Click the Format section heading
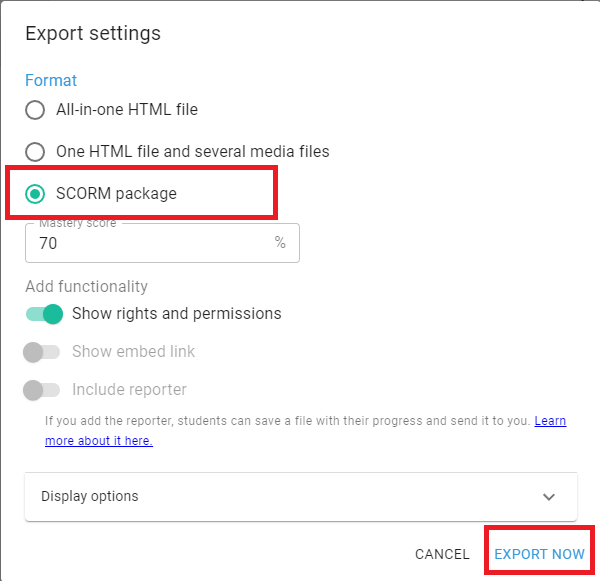 click(51, 80)
